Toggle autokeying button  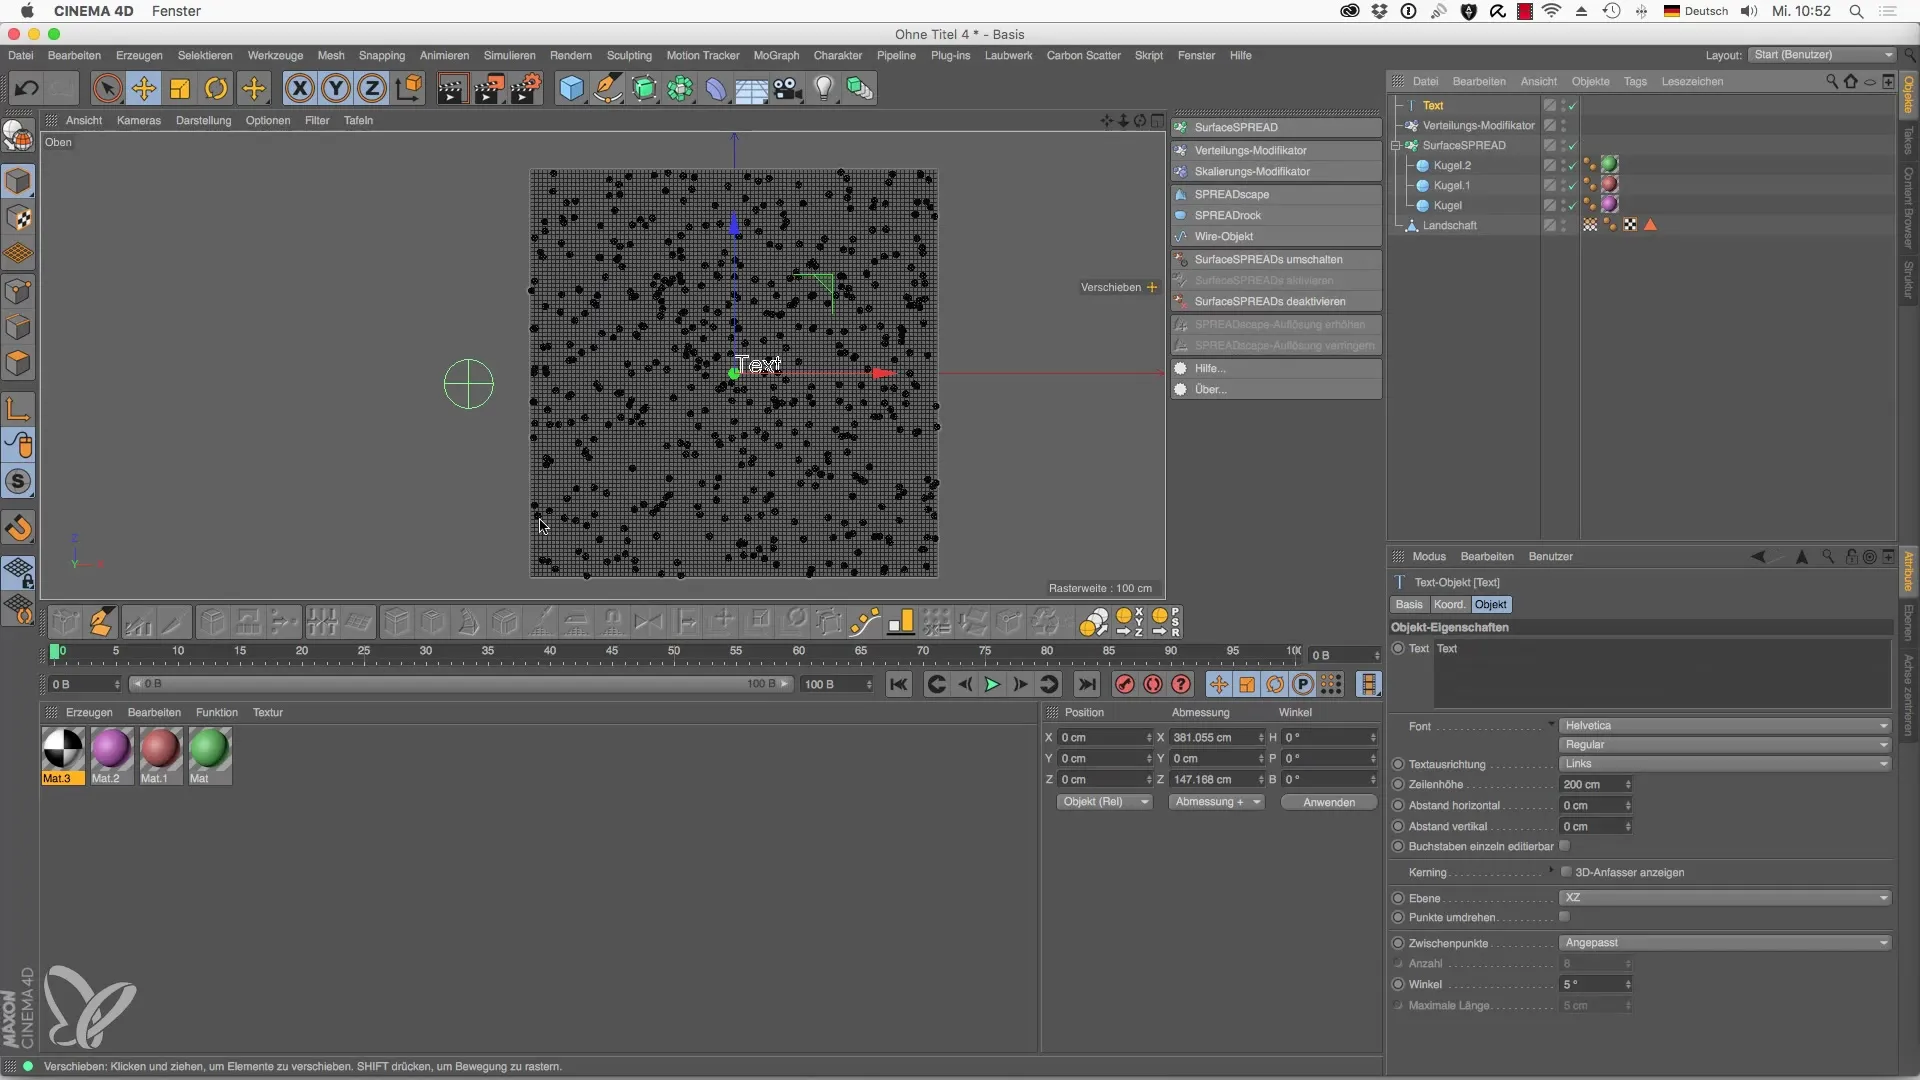tap(1152, 684)
